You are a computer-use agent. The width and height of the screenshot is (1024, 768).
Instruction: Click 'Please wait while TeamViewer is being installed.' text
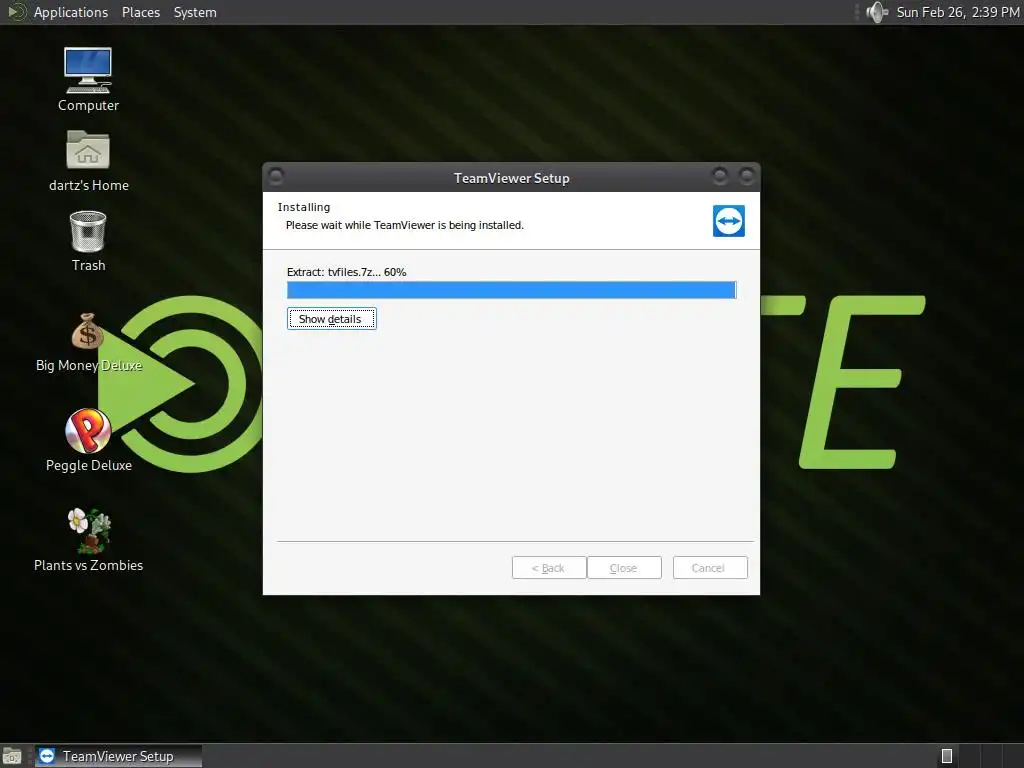click(405, 225)
